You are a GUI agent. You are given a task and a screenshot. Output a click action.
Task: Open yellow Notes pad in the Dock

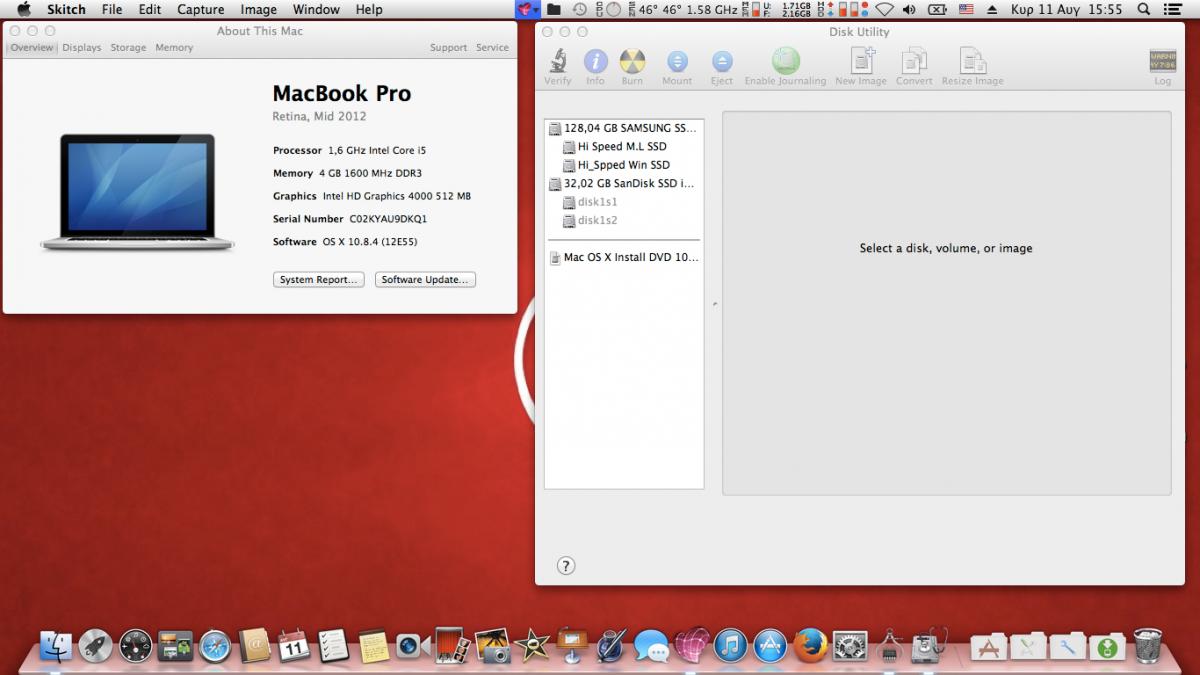(x=373, y=647)
